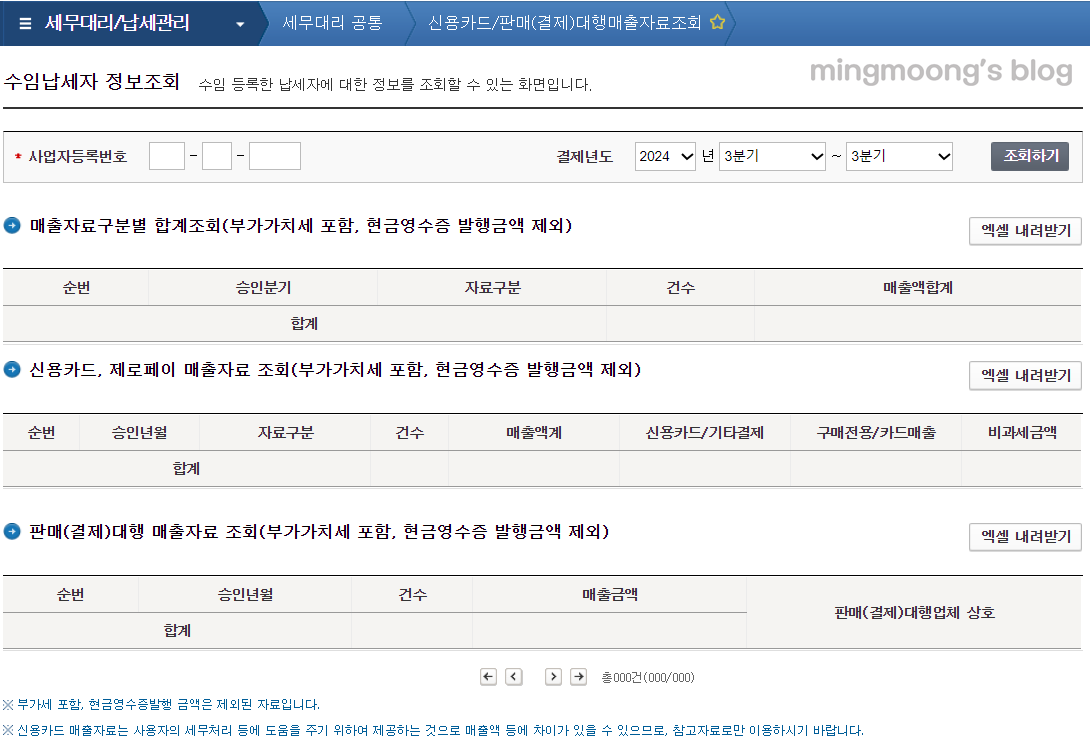This screenshot has width=1090, height=742.
Task: Click the previous page pagination arrow
Action: point(514,676)
